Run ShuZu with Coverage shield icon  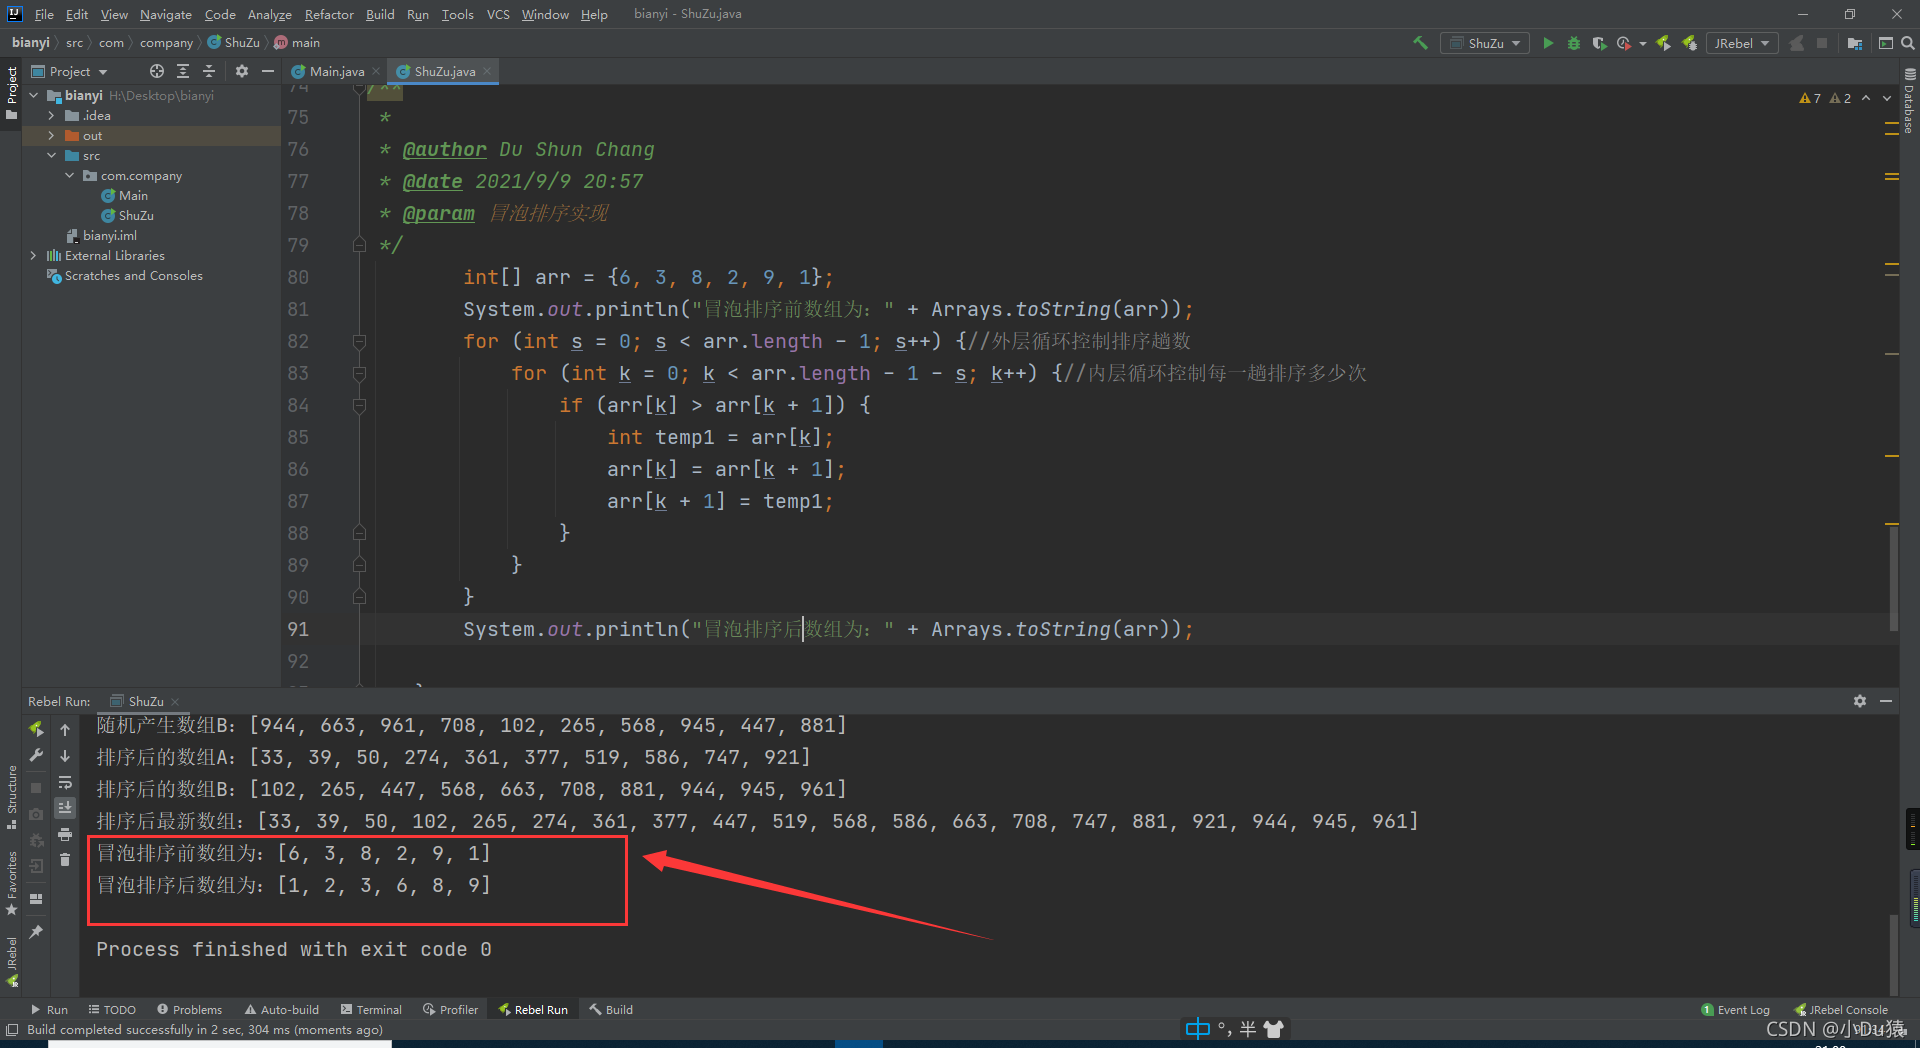[1598, 43]
